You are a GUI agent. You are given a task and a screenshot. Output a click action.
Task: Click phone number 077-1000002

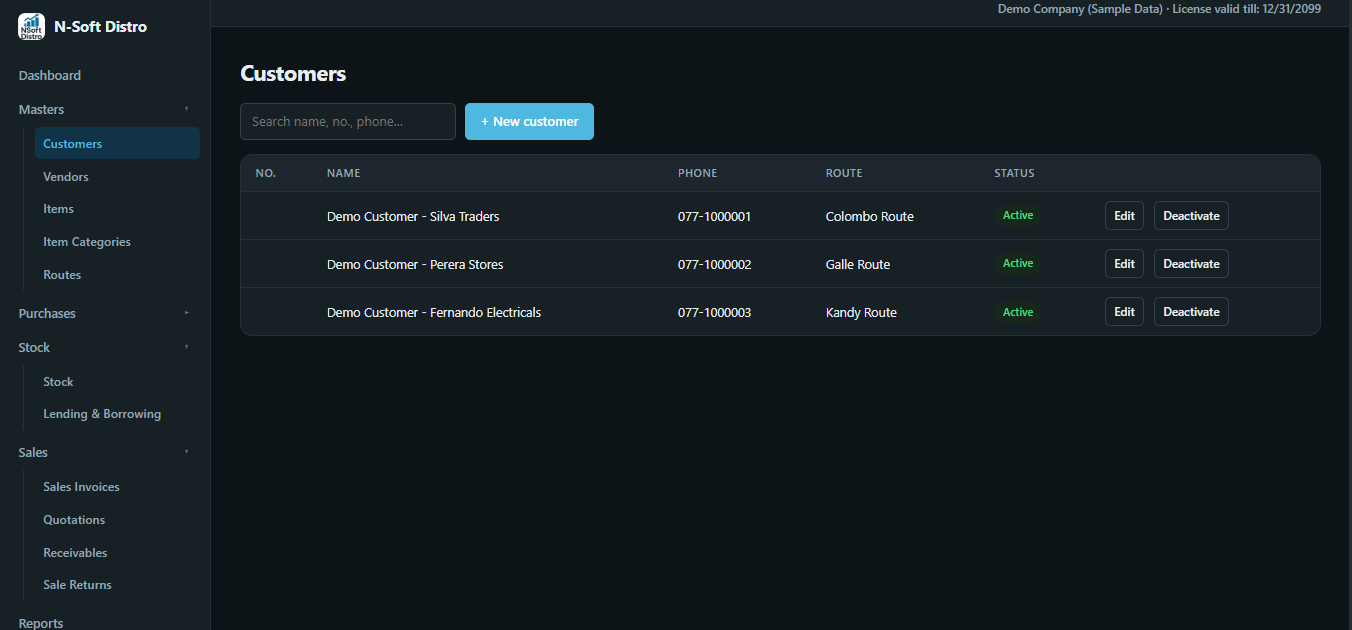[x=714, y=264]
